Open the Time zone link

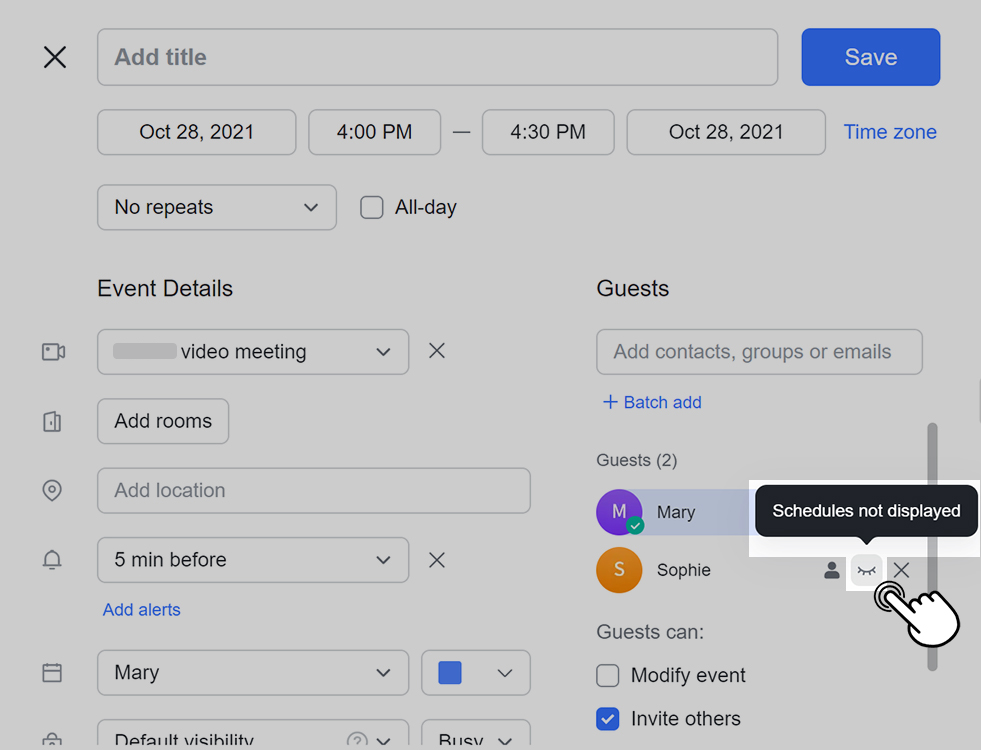[x=890, y=132]
